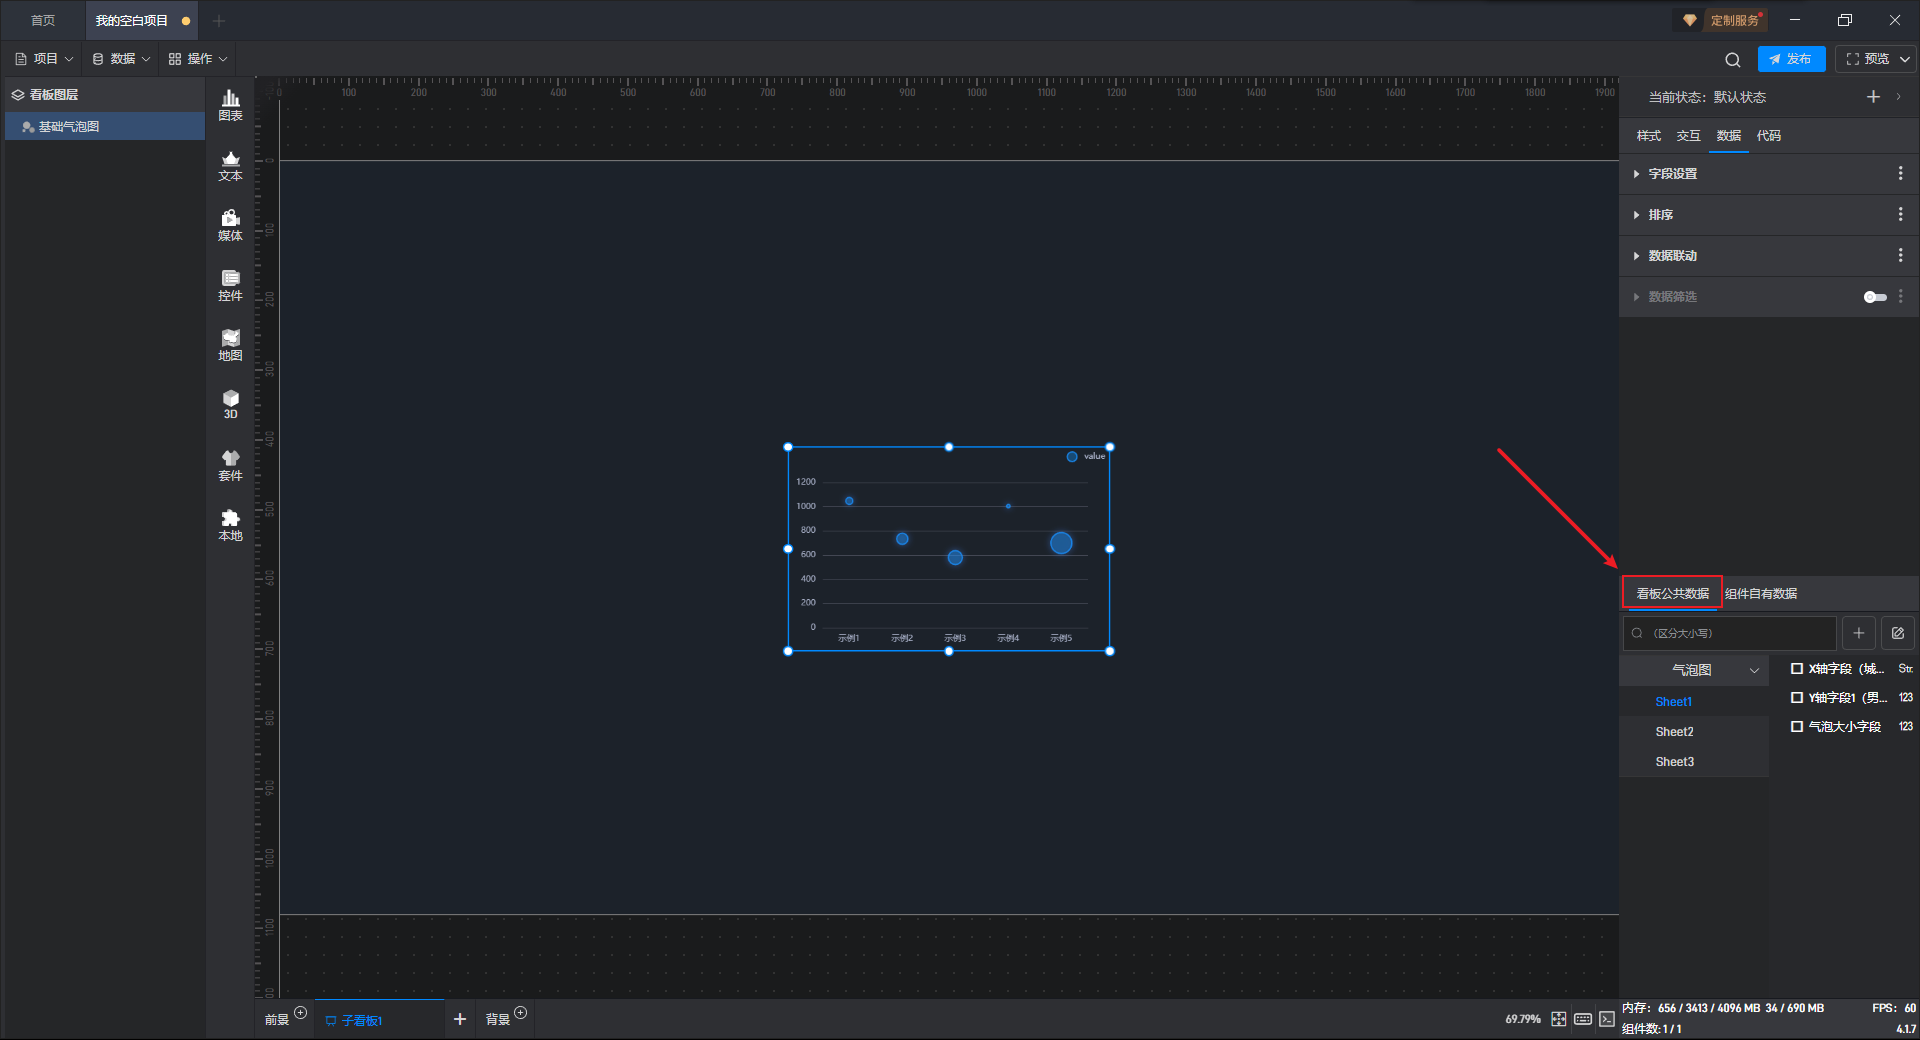Switch to the 交互 tab

1688,136
